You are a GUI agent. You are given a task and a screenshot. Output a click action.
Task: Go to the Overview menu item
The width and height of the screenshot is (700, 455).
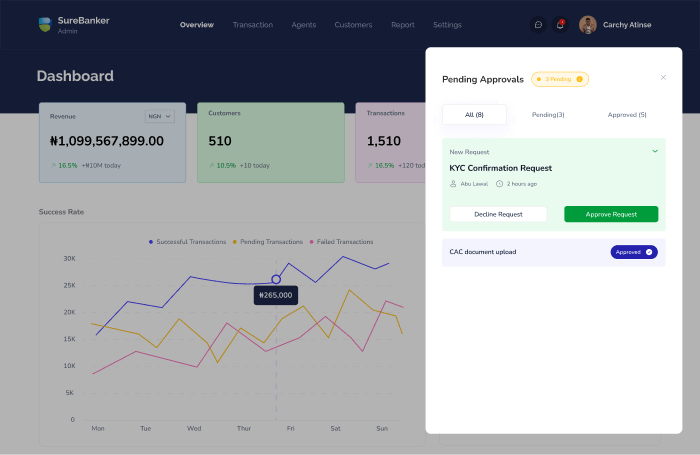[x=197, y=25]
